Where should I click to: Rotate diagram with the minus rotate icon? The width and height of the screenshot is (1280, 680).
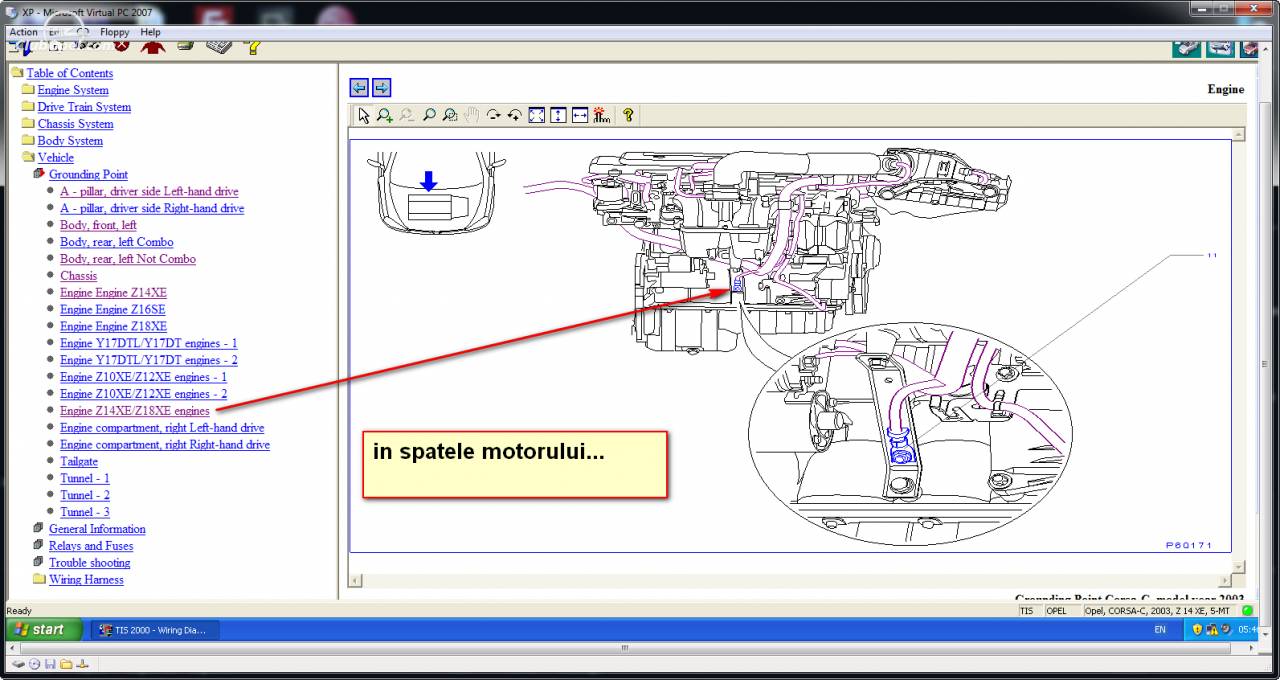coord(493,115)
